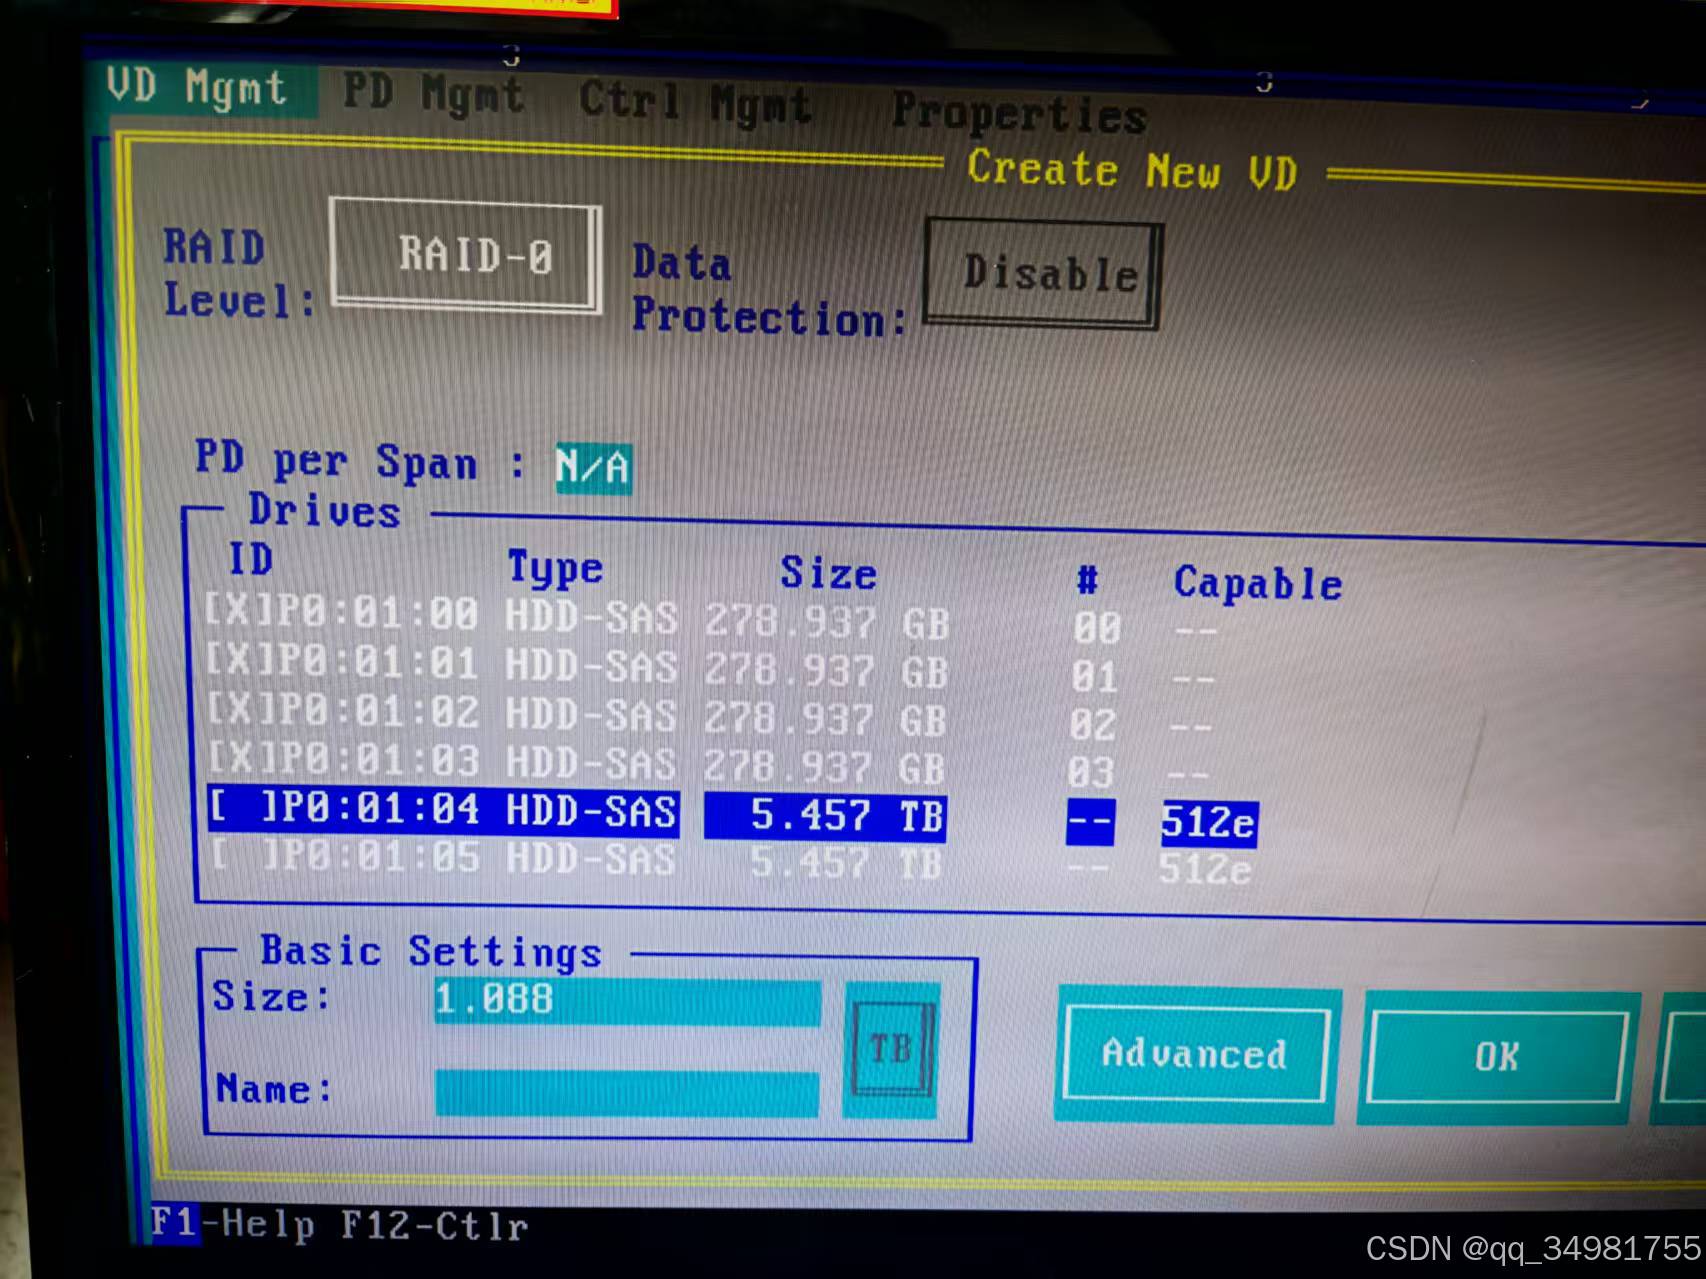Click the Size column header in Drives
The height and width of the screenshot is (1279, 1706).
coord(828,573)
